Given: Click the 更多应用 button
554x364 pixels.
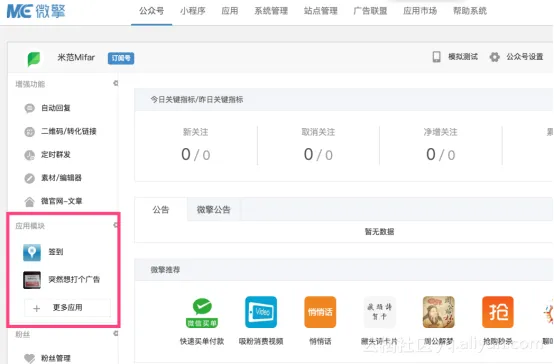Looking at the screenshot, I should [67, 308].
